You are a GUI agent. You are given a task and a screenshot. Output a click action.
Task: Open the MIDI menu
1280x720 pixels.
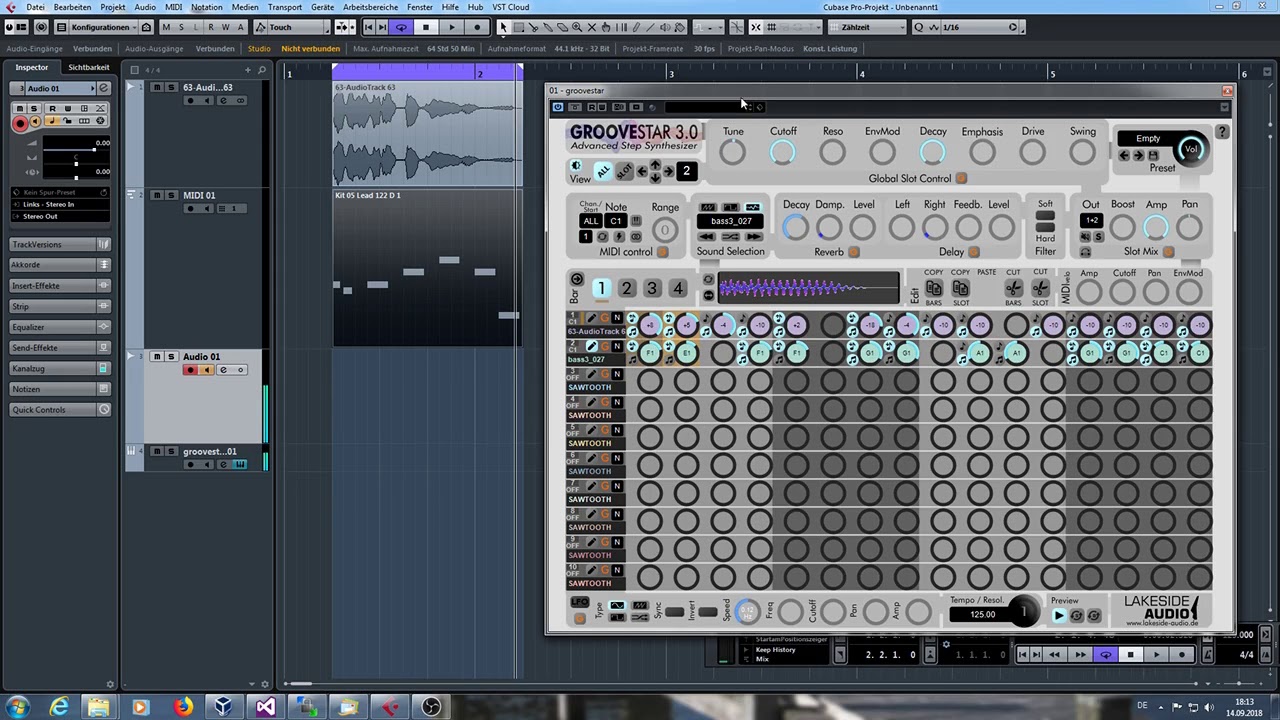tap(173, 7)
